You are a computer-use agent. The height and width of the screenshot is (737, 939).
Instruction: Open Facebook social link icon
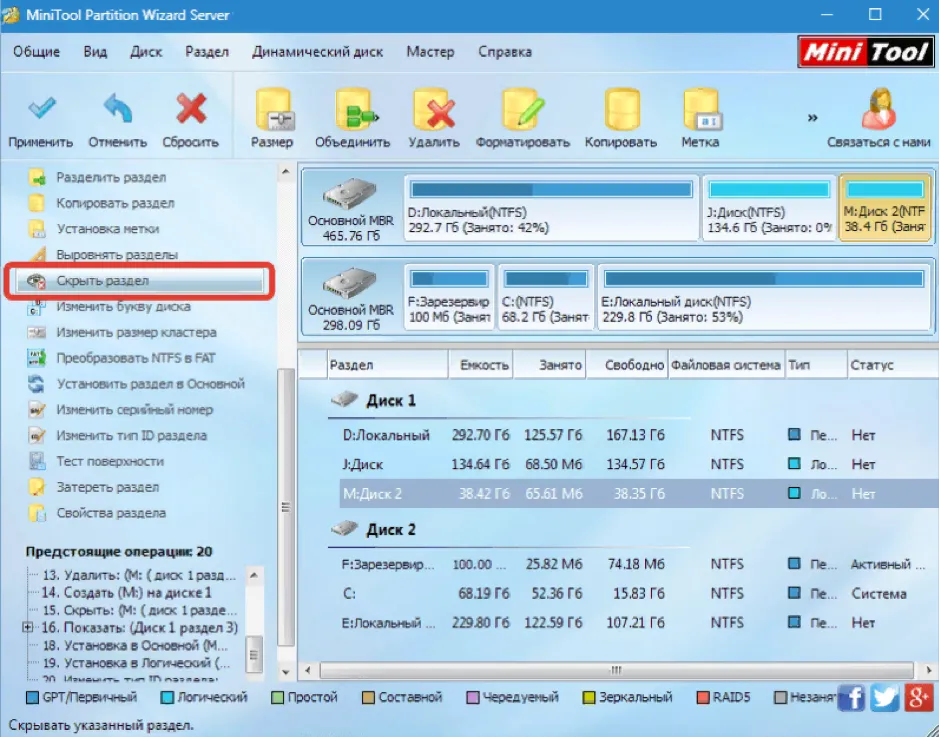pos(851,697)
